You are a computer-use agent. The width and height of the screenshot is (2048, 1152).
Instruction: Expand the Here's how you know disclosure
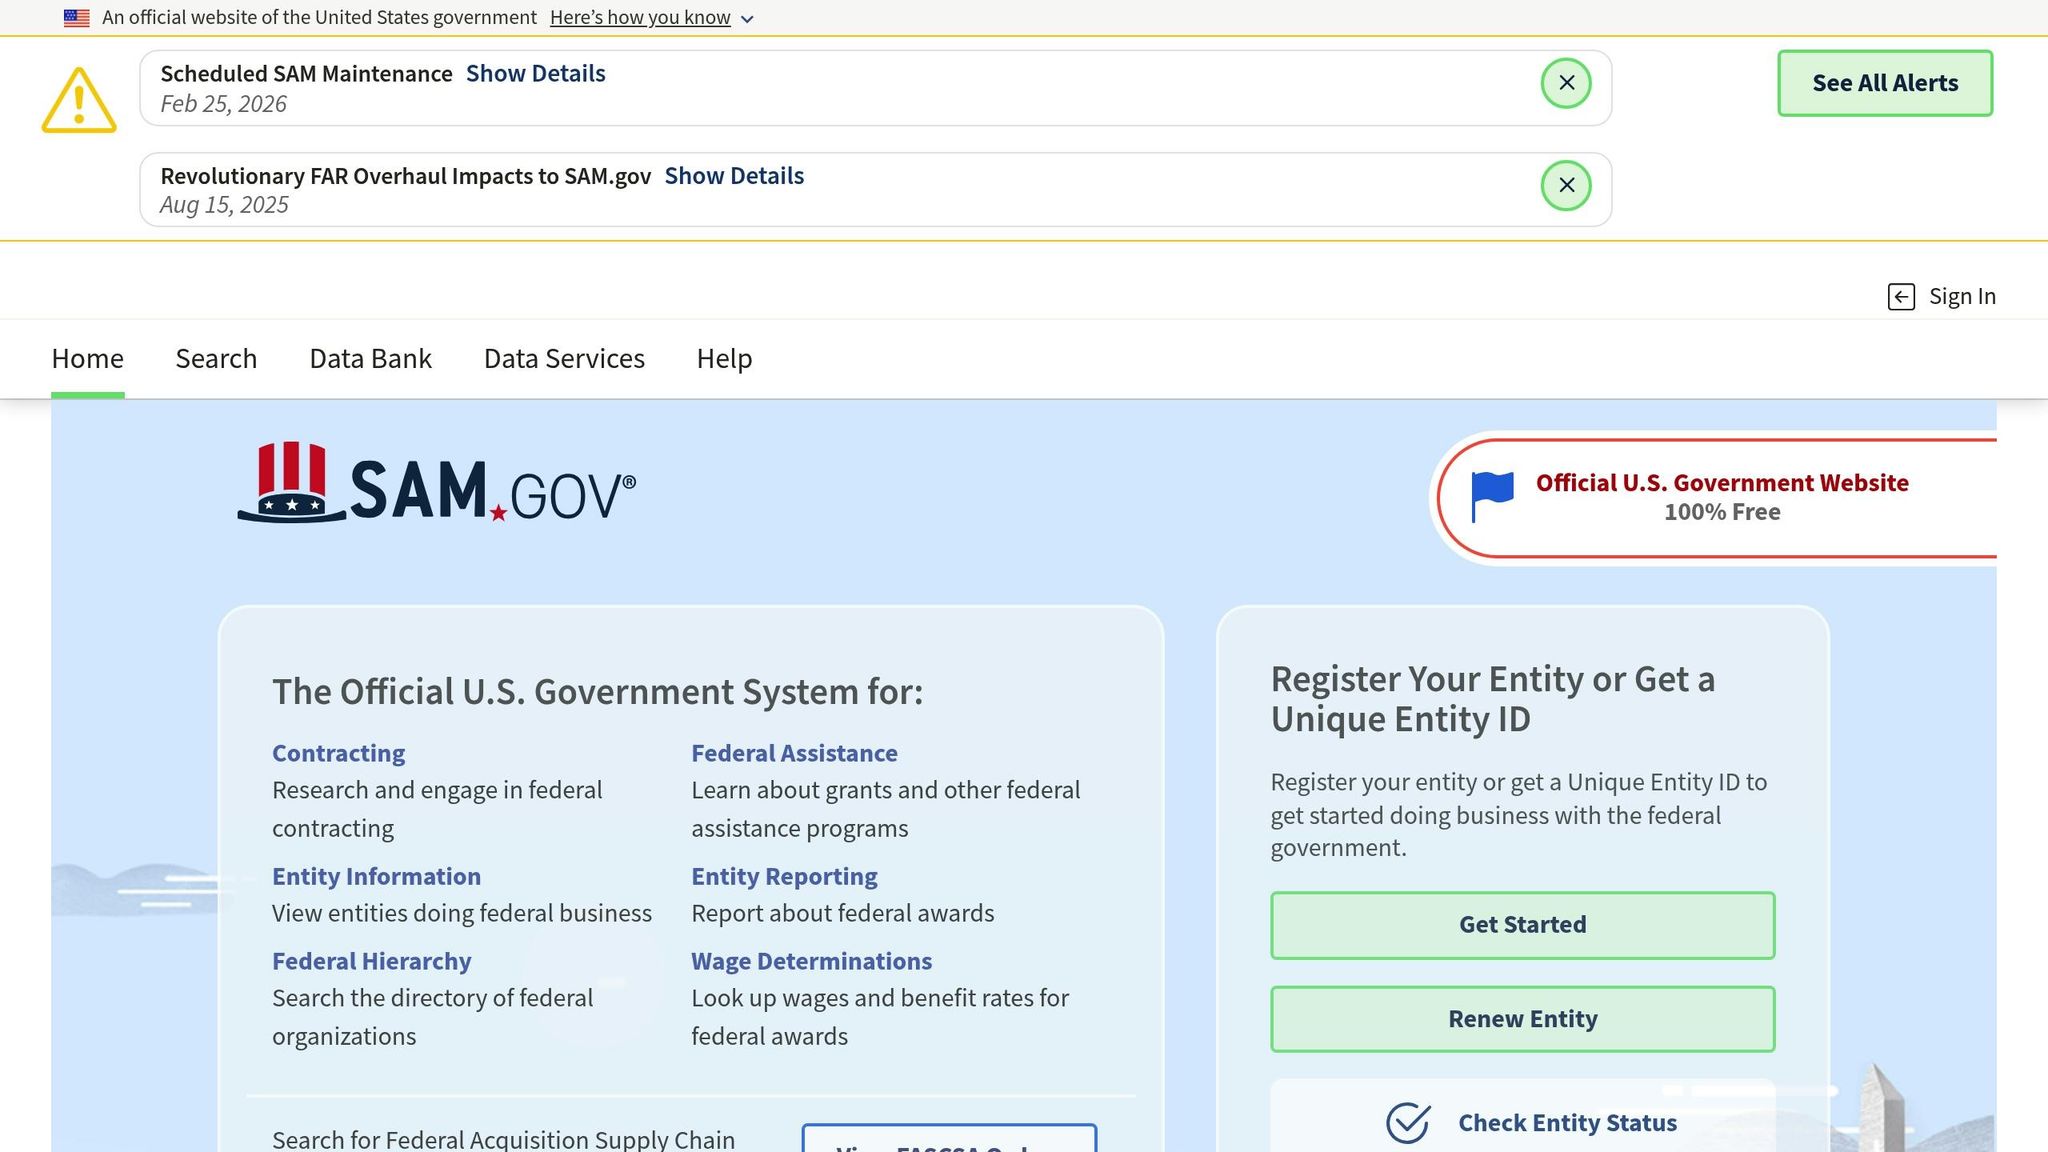tap(640, 17)
